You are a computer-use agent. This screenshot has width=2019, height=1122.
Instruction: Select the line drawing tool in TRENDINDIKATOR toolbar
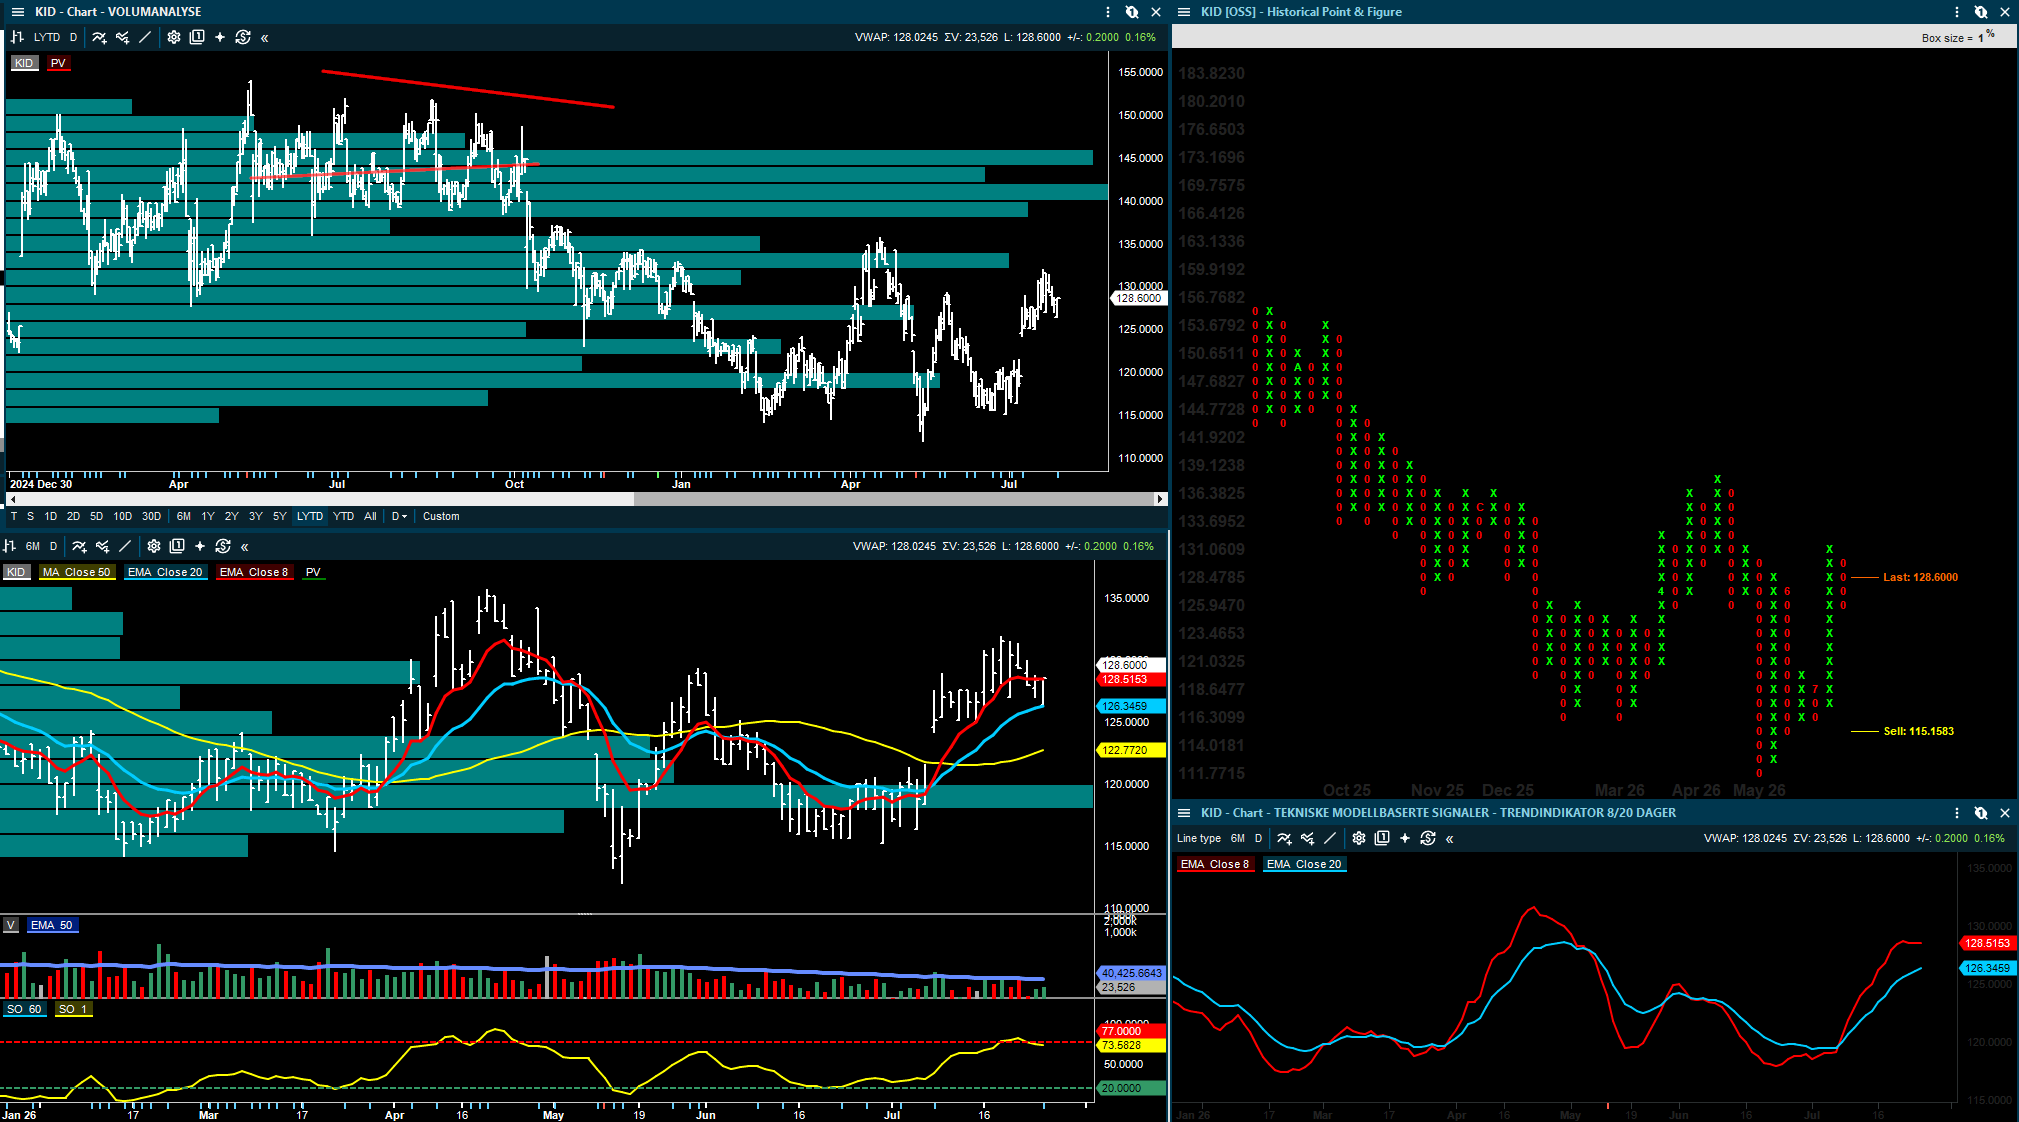pos(1330,838)
